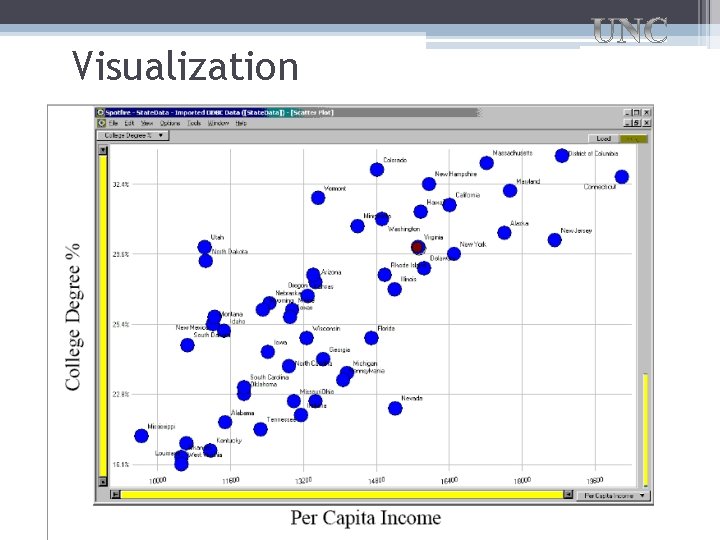
Task: Open the File menu in Spotfire
Action: point(113,123)
